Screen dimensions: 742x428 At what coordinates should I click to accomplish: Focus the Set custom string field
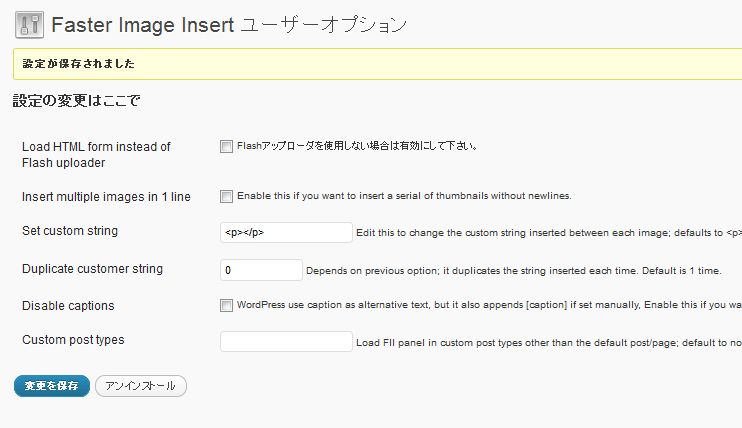tap(286, 232)
